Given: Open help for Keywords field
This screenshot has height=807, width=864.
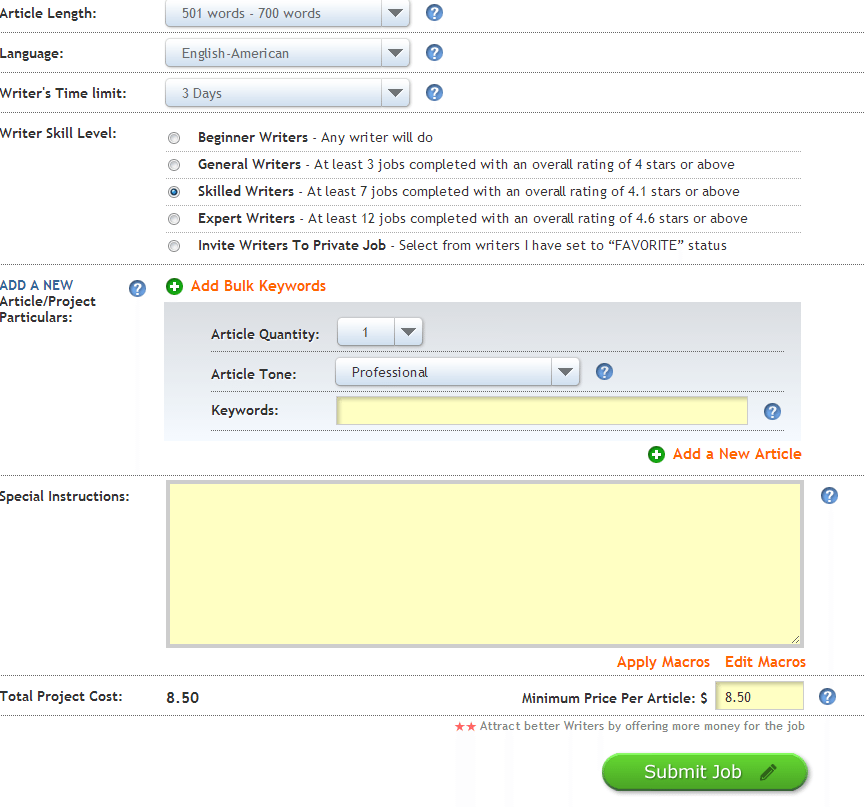Looking at the screenshot, I should [772, 411].
